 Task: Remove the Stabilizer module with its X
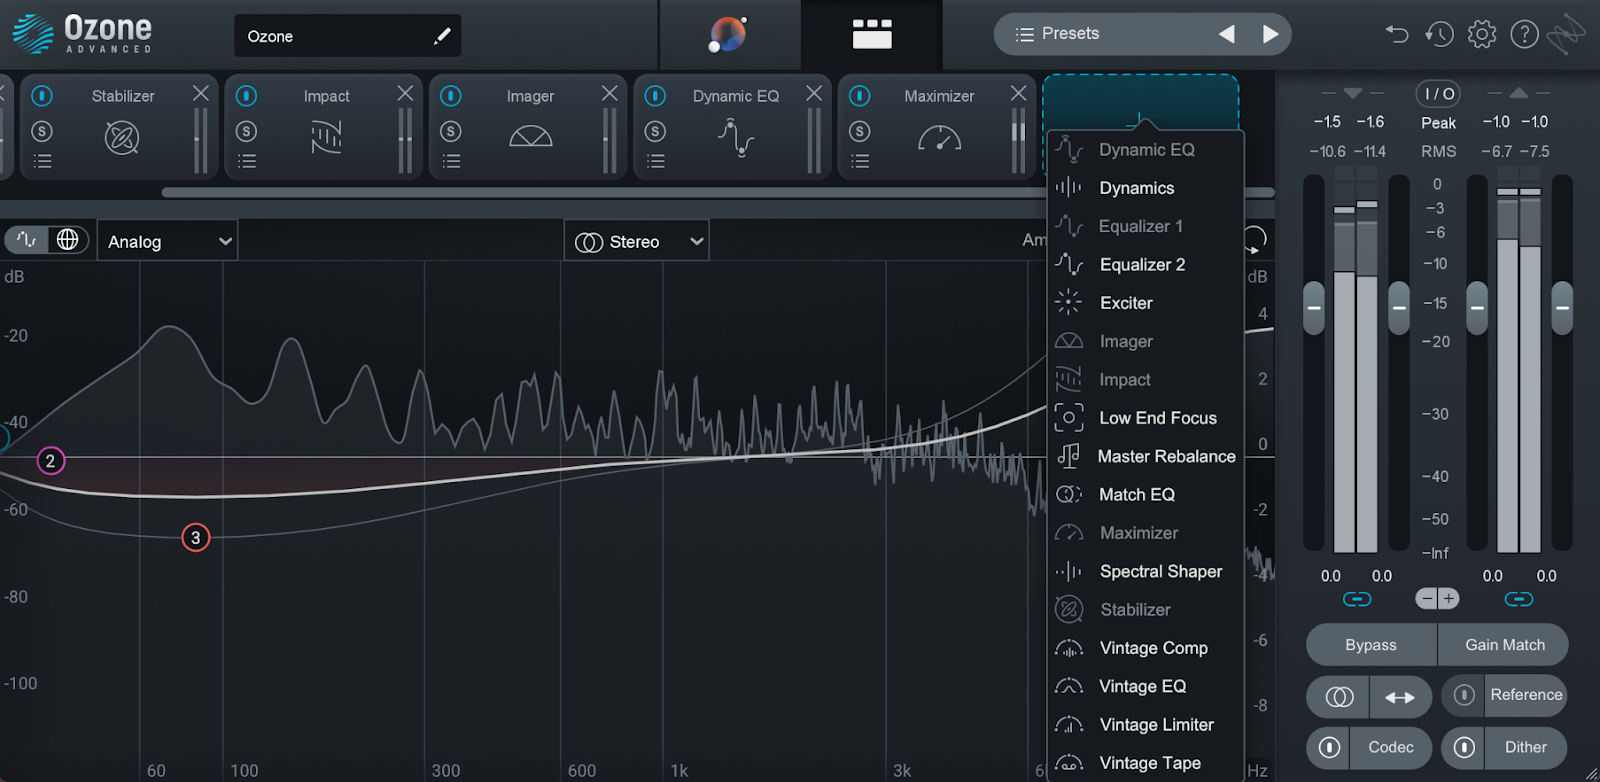[201, 93]
